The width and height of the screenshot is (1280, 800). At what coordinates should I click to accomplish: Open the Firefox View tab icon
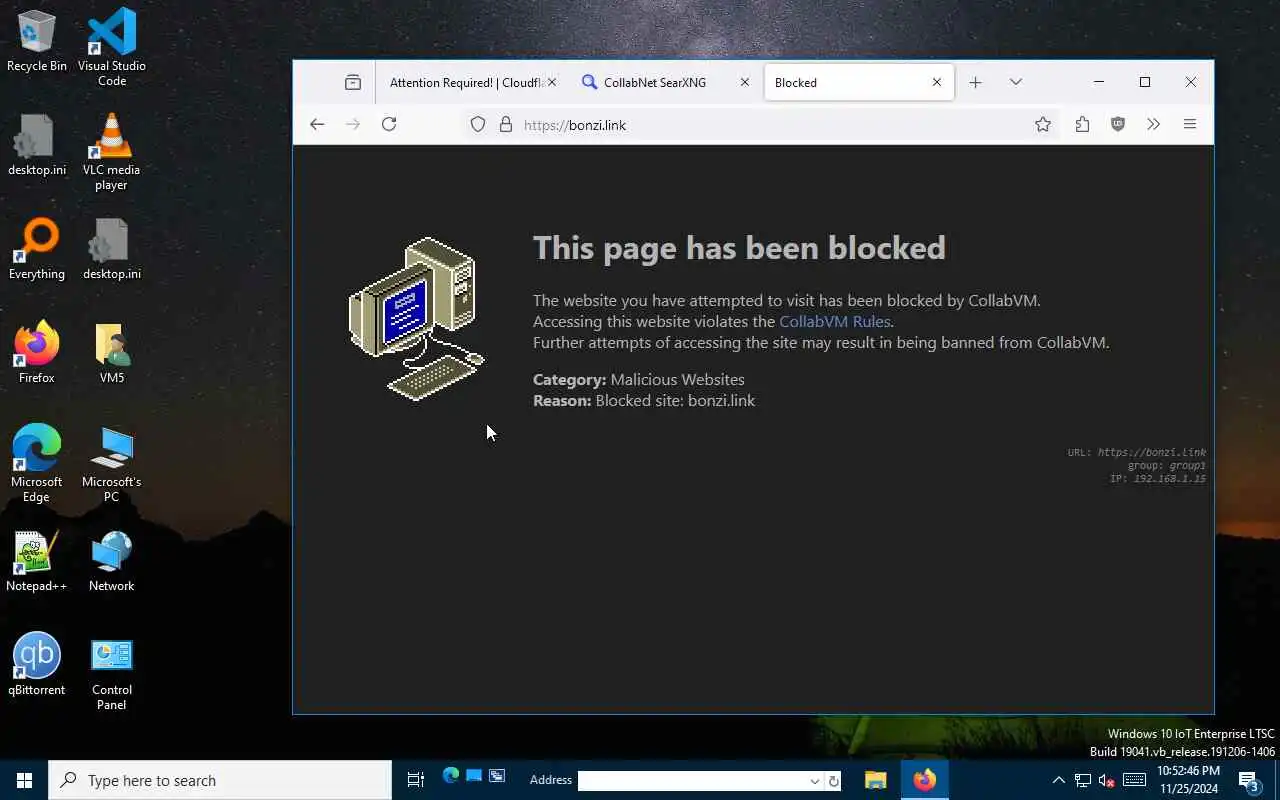coord(353,83)
